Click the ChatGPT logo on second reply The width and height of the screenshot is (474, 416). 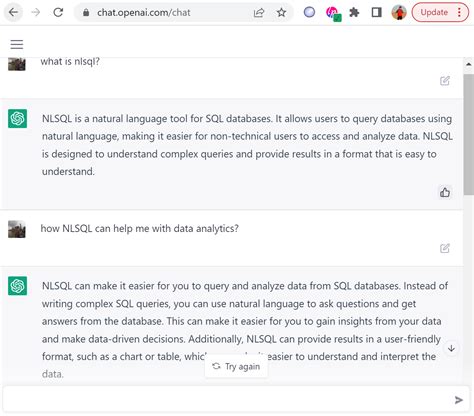(x=18, y=286)
